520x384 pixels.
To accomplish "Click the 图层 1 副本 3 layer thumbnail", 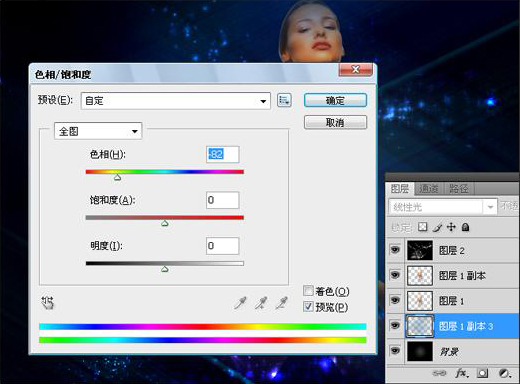I will pyautogui.click(x=420, y=326).
